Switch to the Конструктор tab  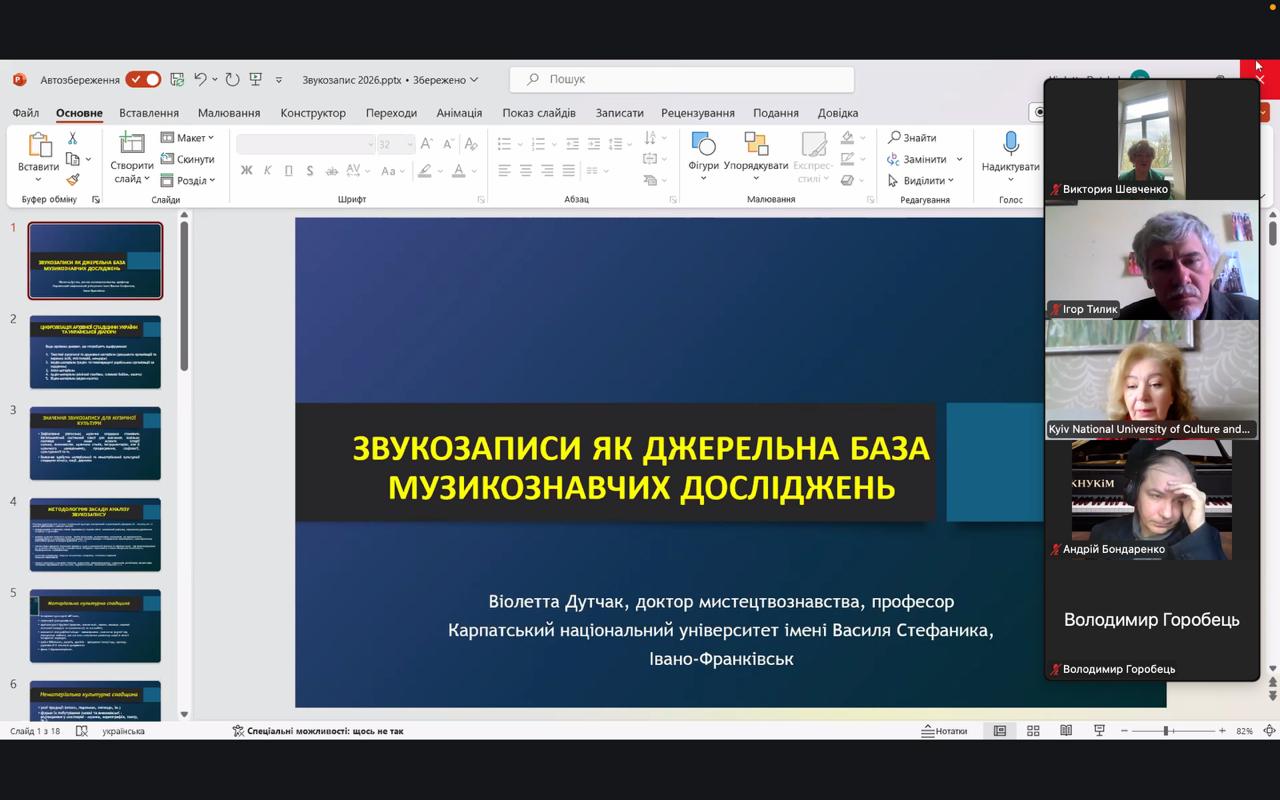(313, 113)
